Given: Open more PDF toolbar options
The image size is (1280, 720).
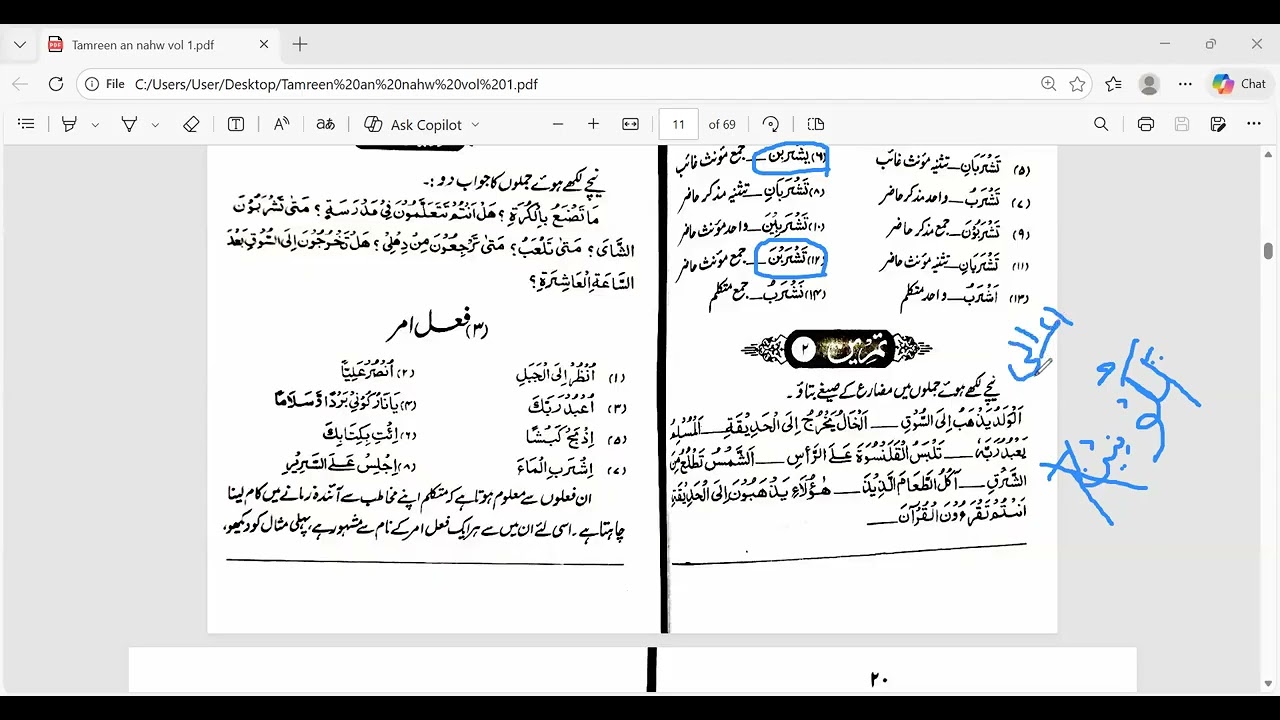Looking at the screenshot, I should coord(1254,124).
